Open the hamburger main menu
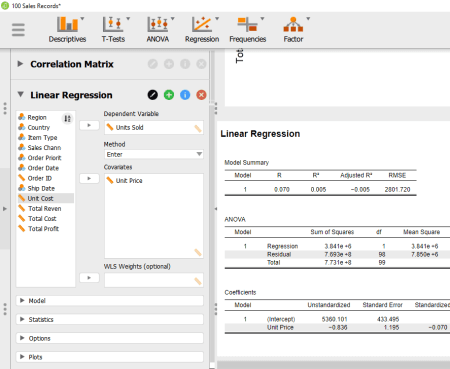 [x=18, y=30]
